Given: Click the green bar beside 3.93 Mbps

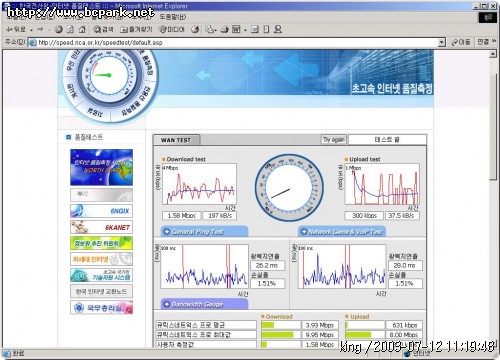Looking at the screenshot, I should 268,325.
